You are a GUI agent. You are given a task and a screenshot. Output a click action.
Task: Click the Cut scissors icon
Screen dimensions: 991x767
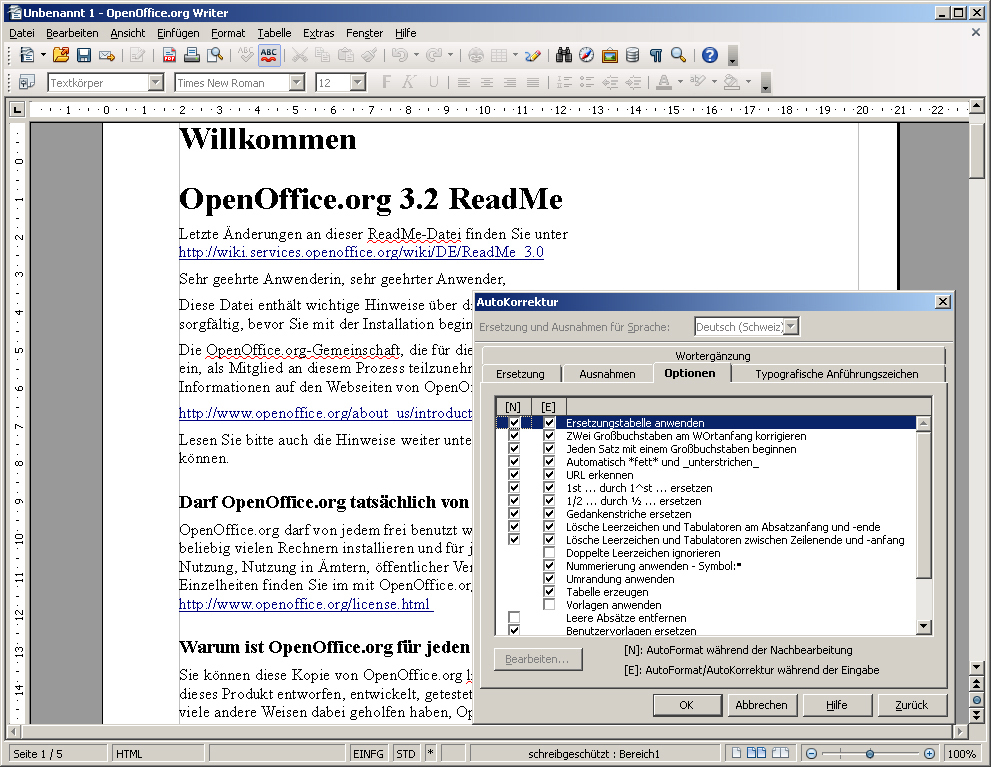click(x=299, y=56)
